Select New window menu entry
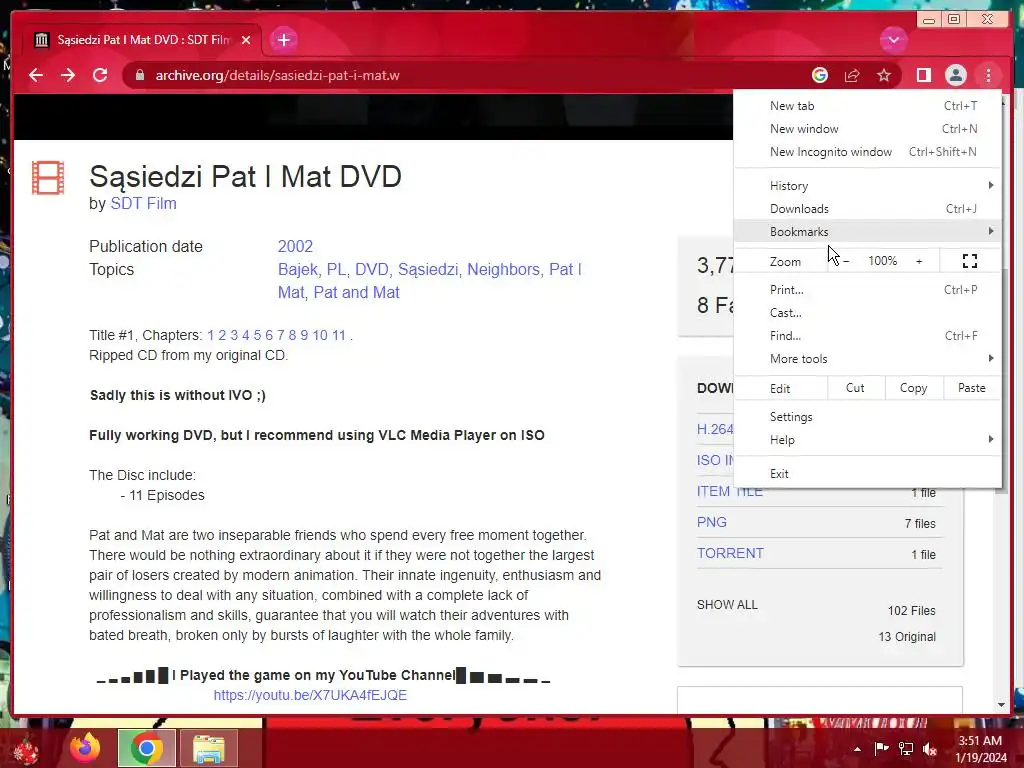This screenshot has height=768, width=1024. coord(867,129)
